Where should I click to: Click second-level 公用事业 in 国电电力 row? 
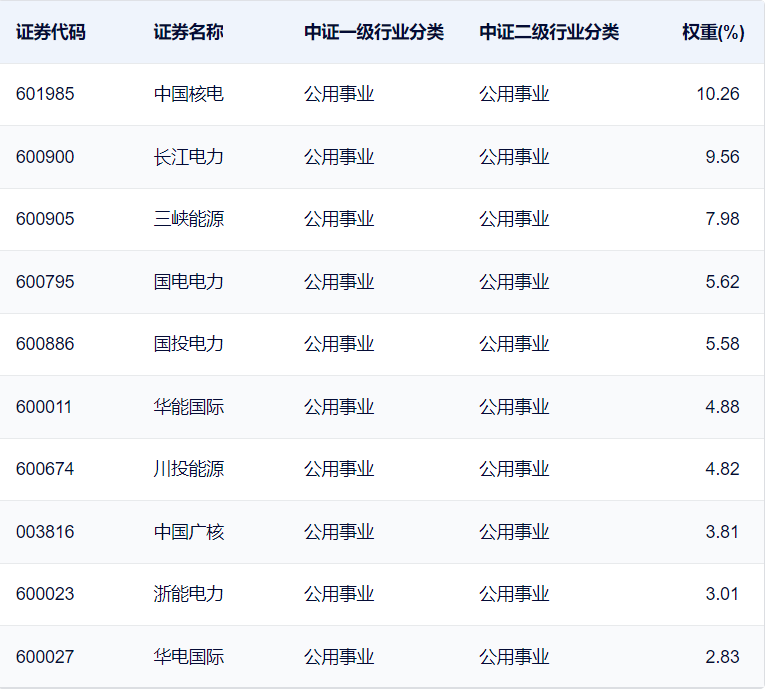514,282
